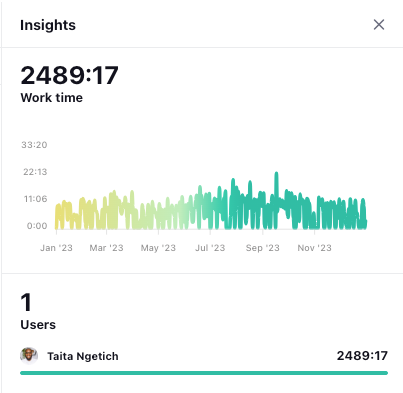
Task: Click the Insights panel title
Action: point(48,25)
